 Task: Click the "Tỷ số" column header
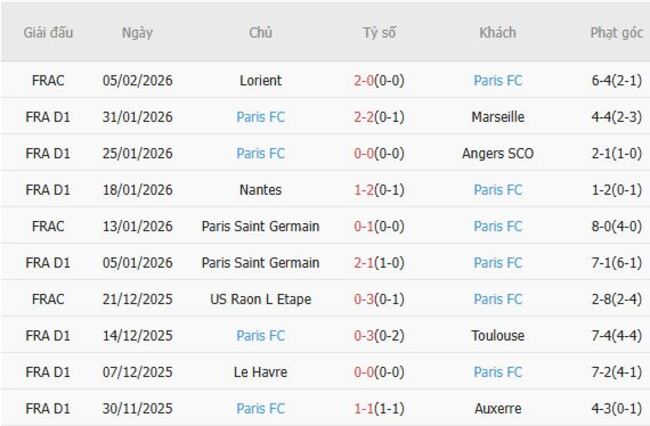pyautogui.click(x=379, y=33)
